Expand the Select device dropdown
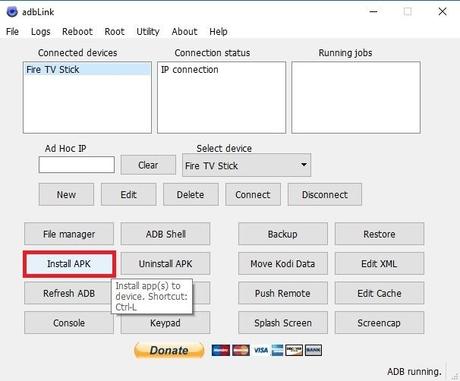 [246, 165]
